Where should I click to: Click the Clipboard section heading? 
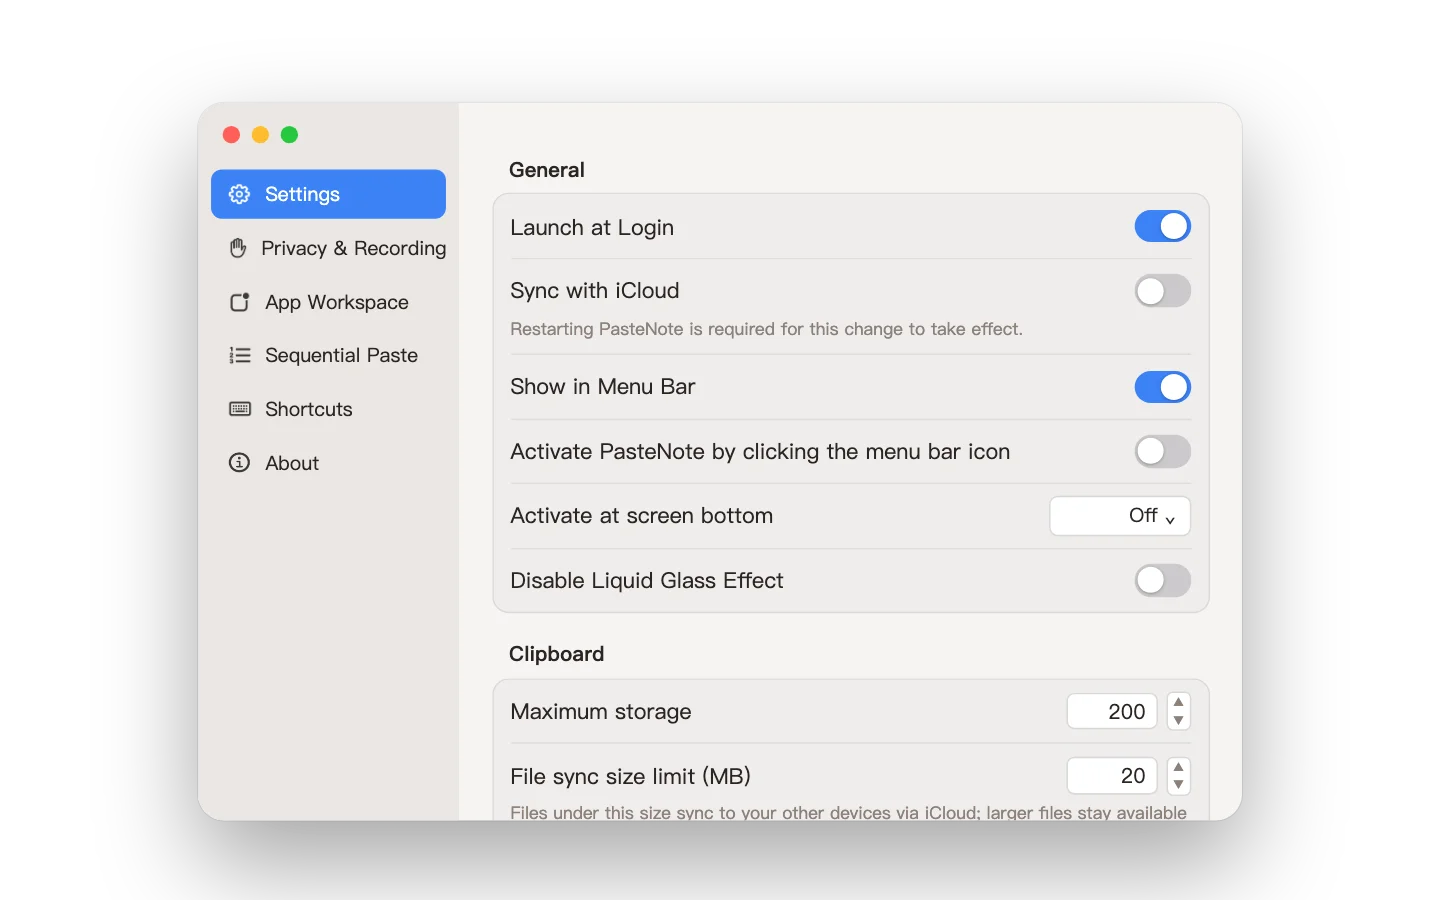pyautogui.click(x=556, y=654)
